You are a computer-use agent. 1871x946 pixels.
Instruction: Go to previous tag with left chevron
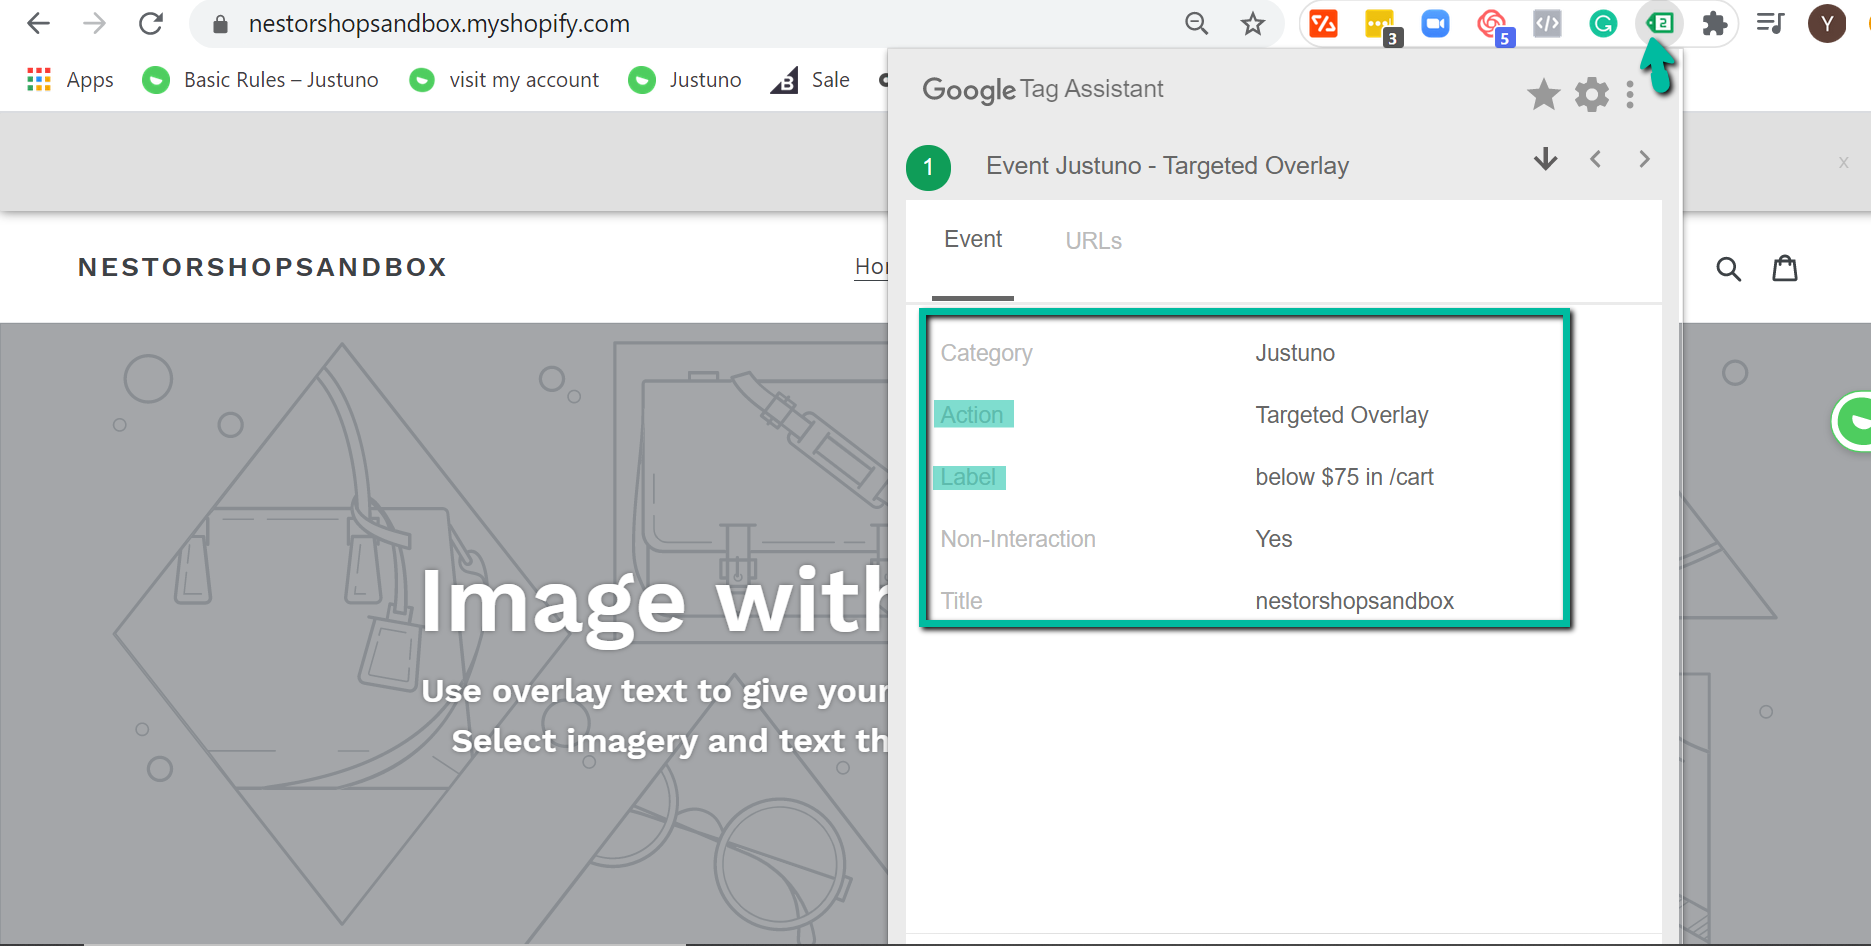pyautogui.click(x=1596, y=160)
